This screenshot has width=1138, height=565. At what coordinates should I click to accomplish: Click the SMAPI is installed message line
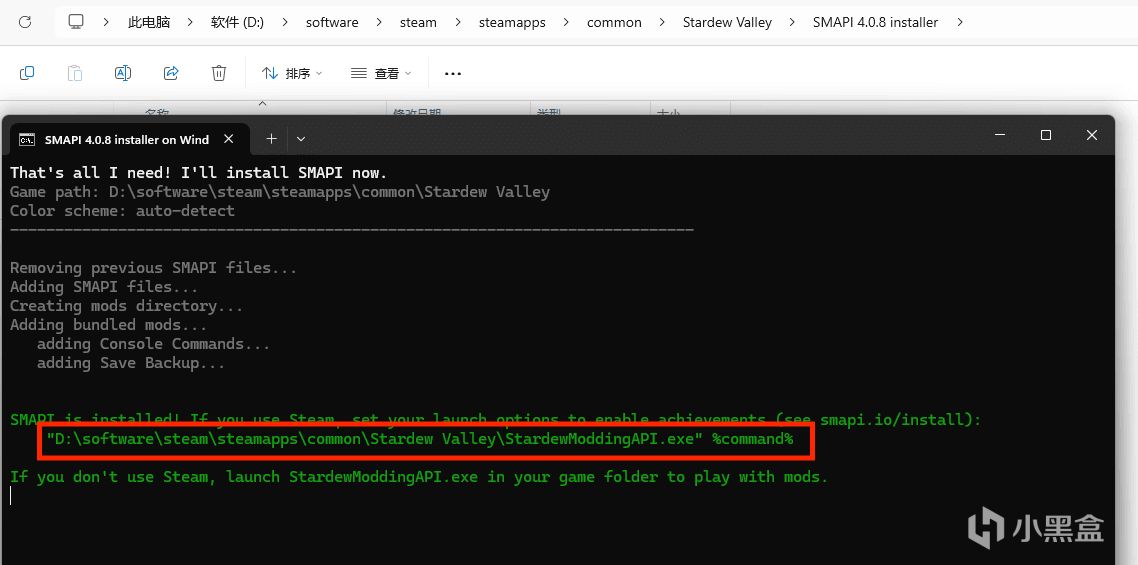[x=496, y=420]
